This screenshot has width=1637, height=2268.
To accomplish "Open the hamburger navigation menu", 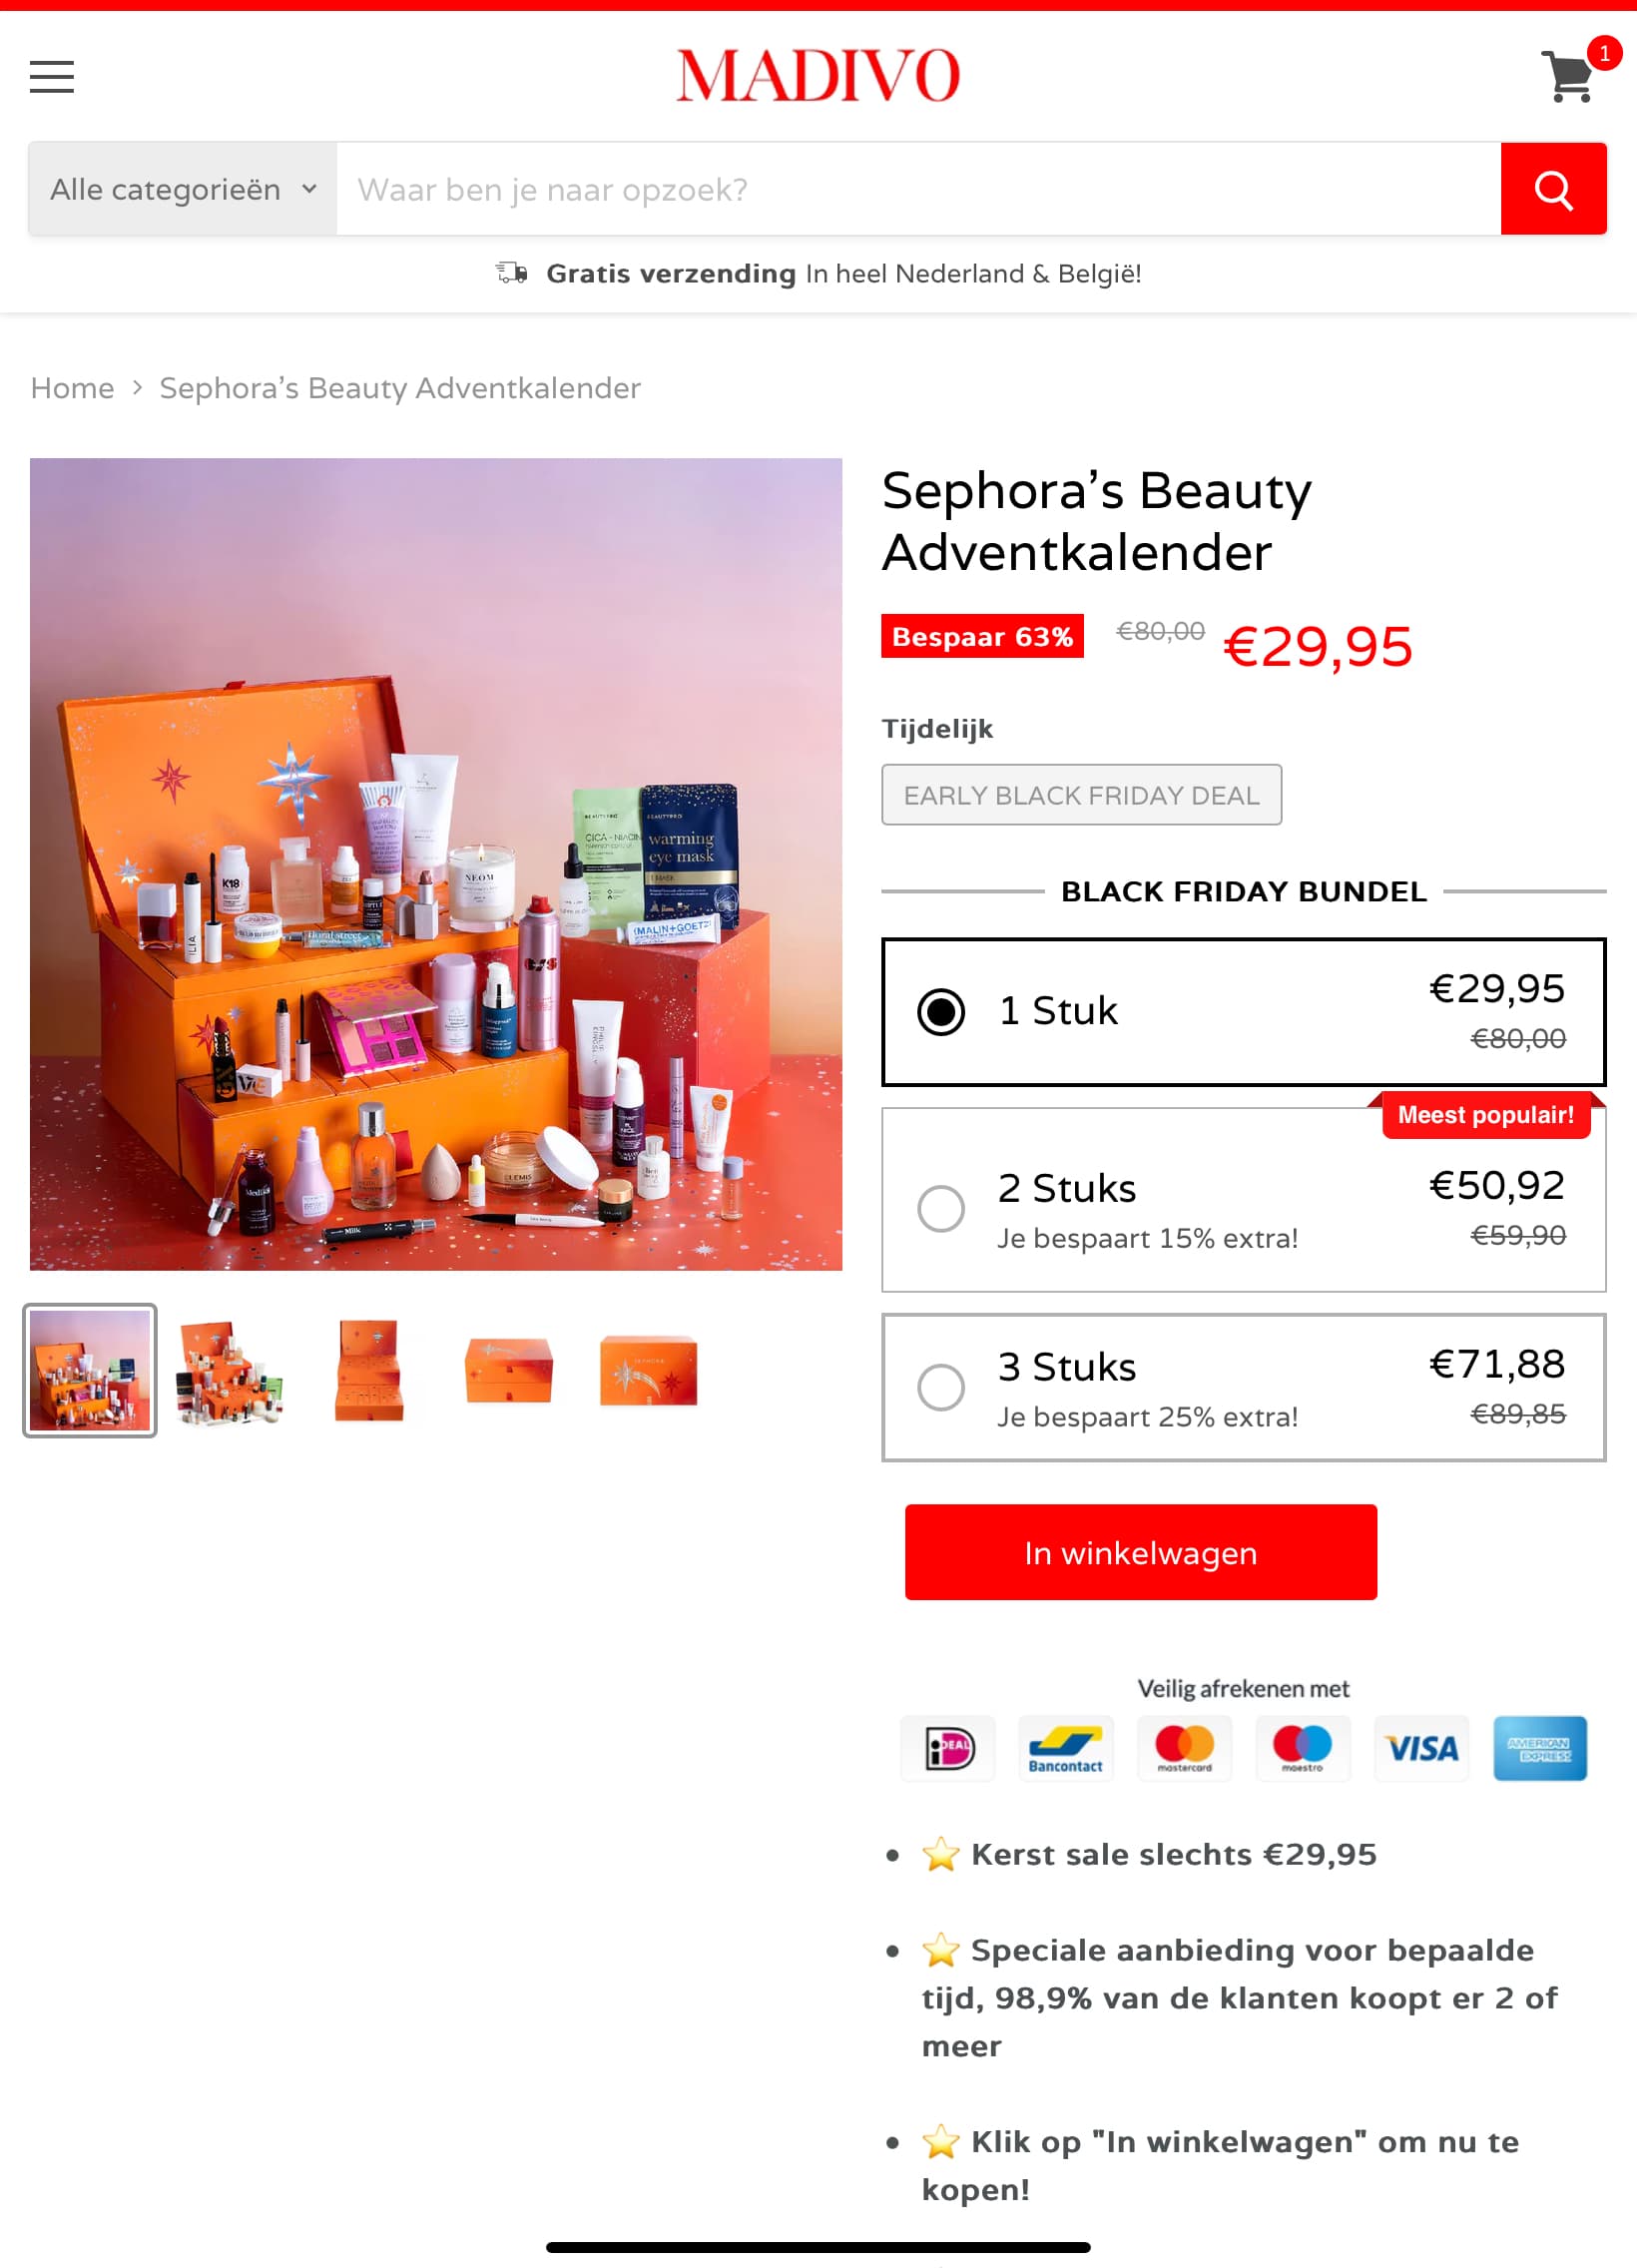I will 52,77.
